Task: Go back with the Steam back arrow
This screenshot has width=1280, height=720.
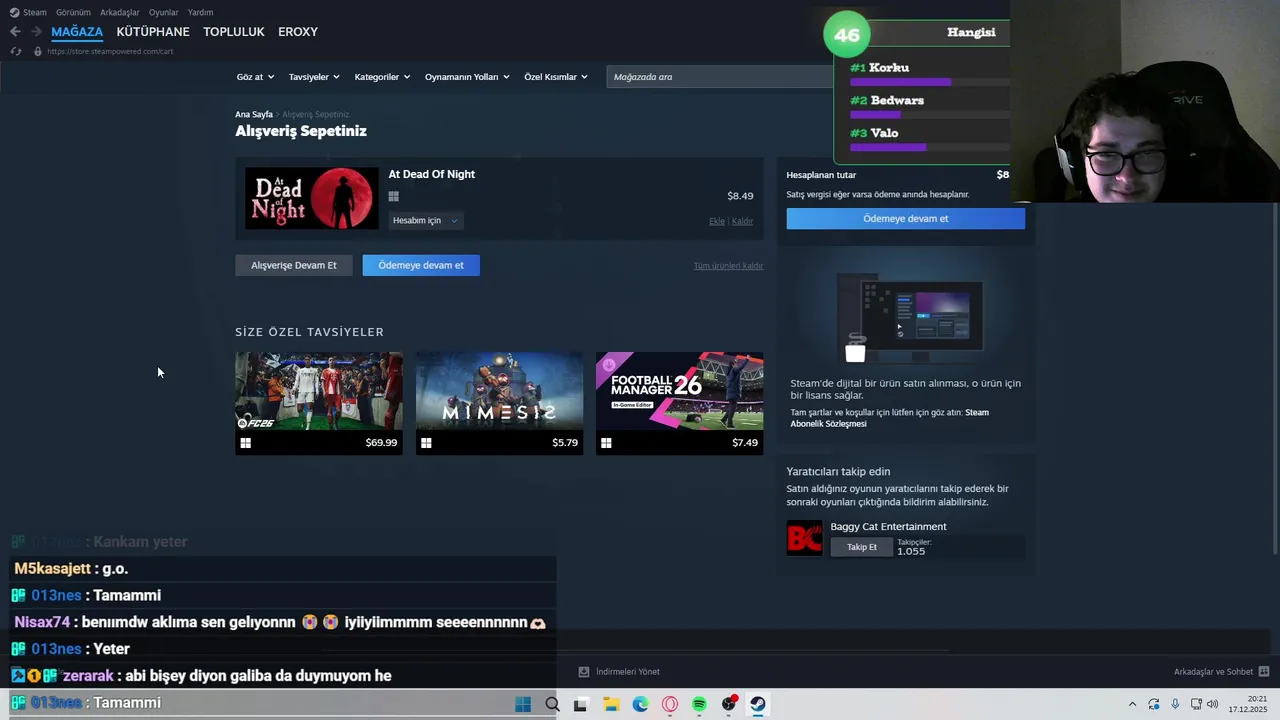Action: click(15, 32)
